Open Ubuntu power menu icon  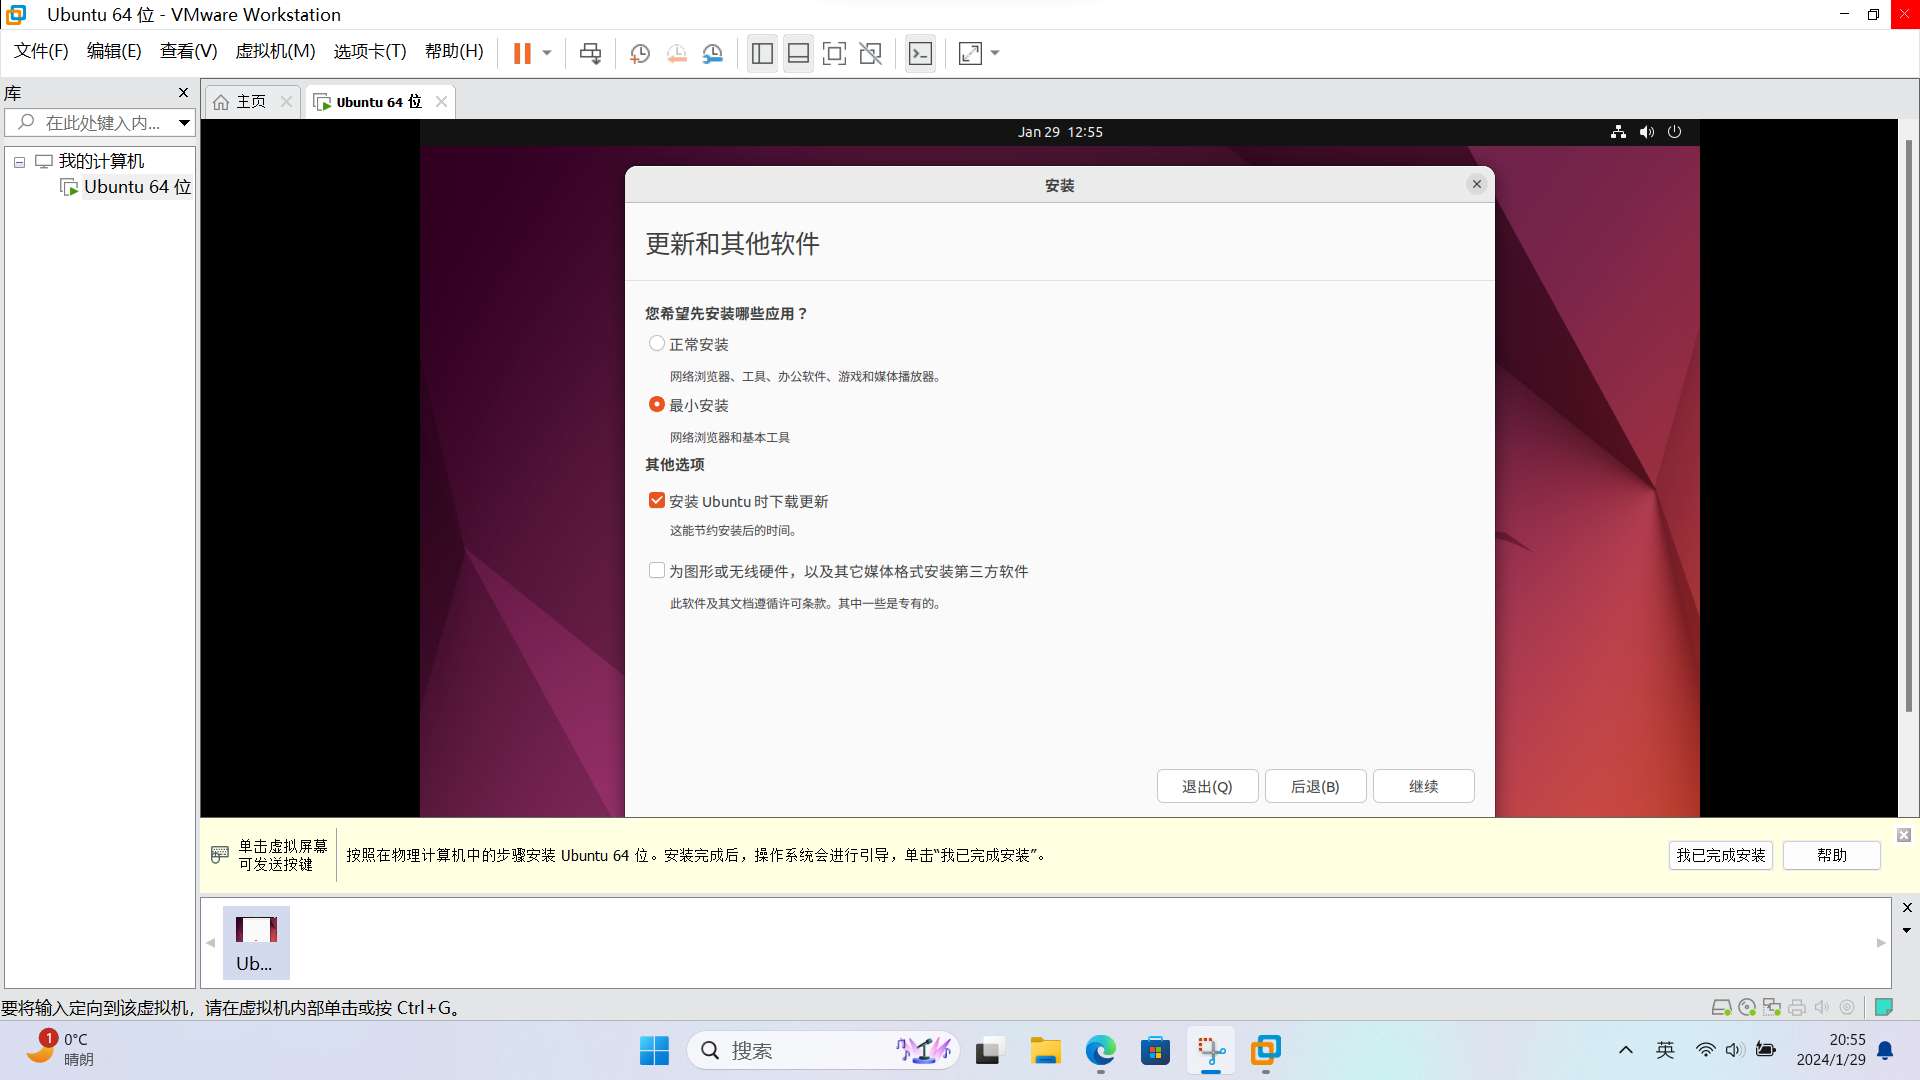[x=1675, y=132]
